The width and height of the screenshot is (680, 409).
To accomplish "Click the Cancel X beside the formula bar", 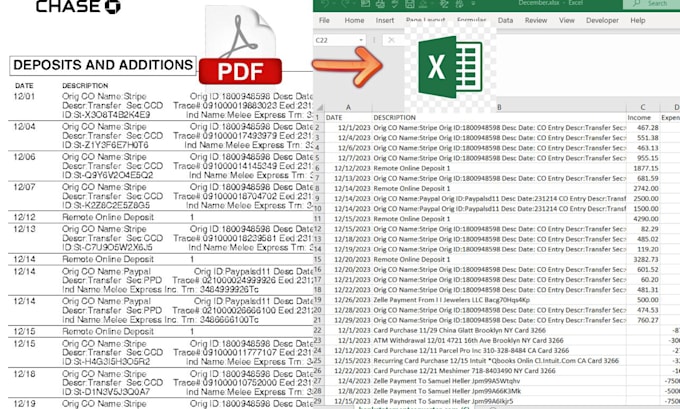I will click(x=391, y=40).
